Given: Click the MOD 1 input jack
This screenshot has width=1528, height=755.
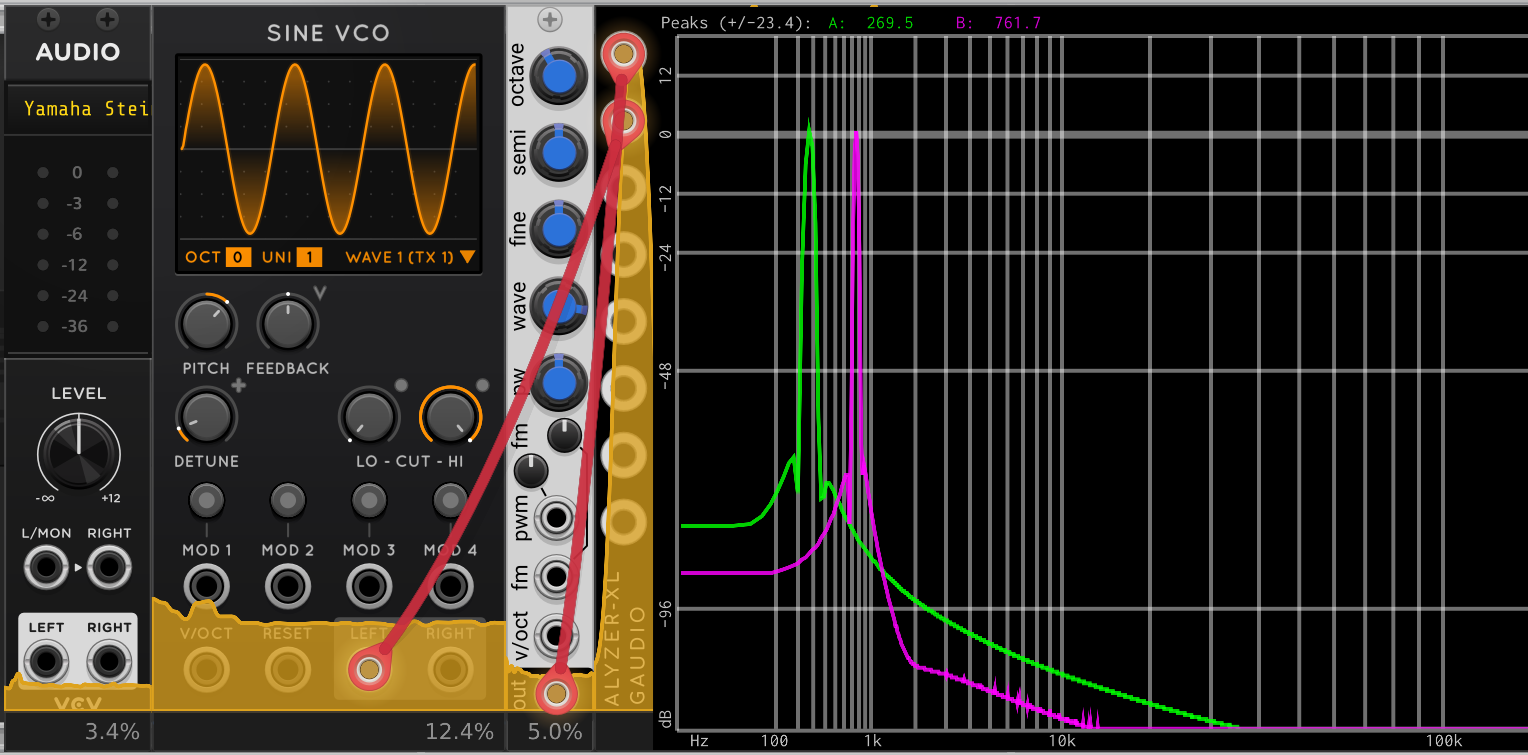Looking at the screenshot, I should (206, 586).
